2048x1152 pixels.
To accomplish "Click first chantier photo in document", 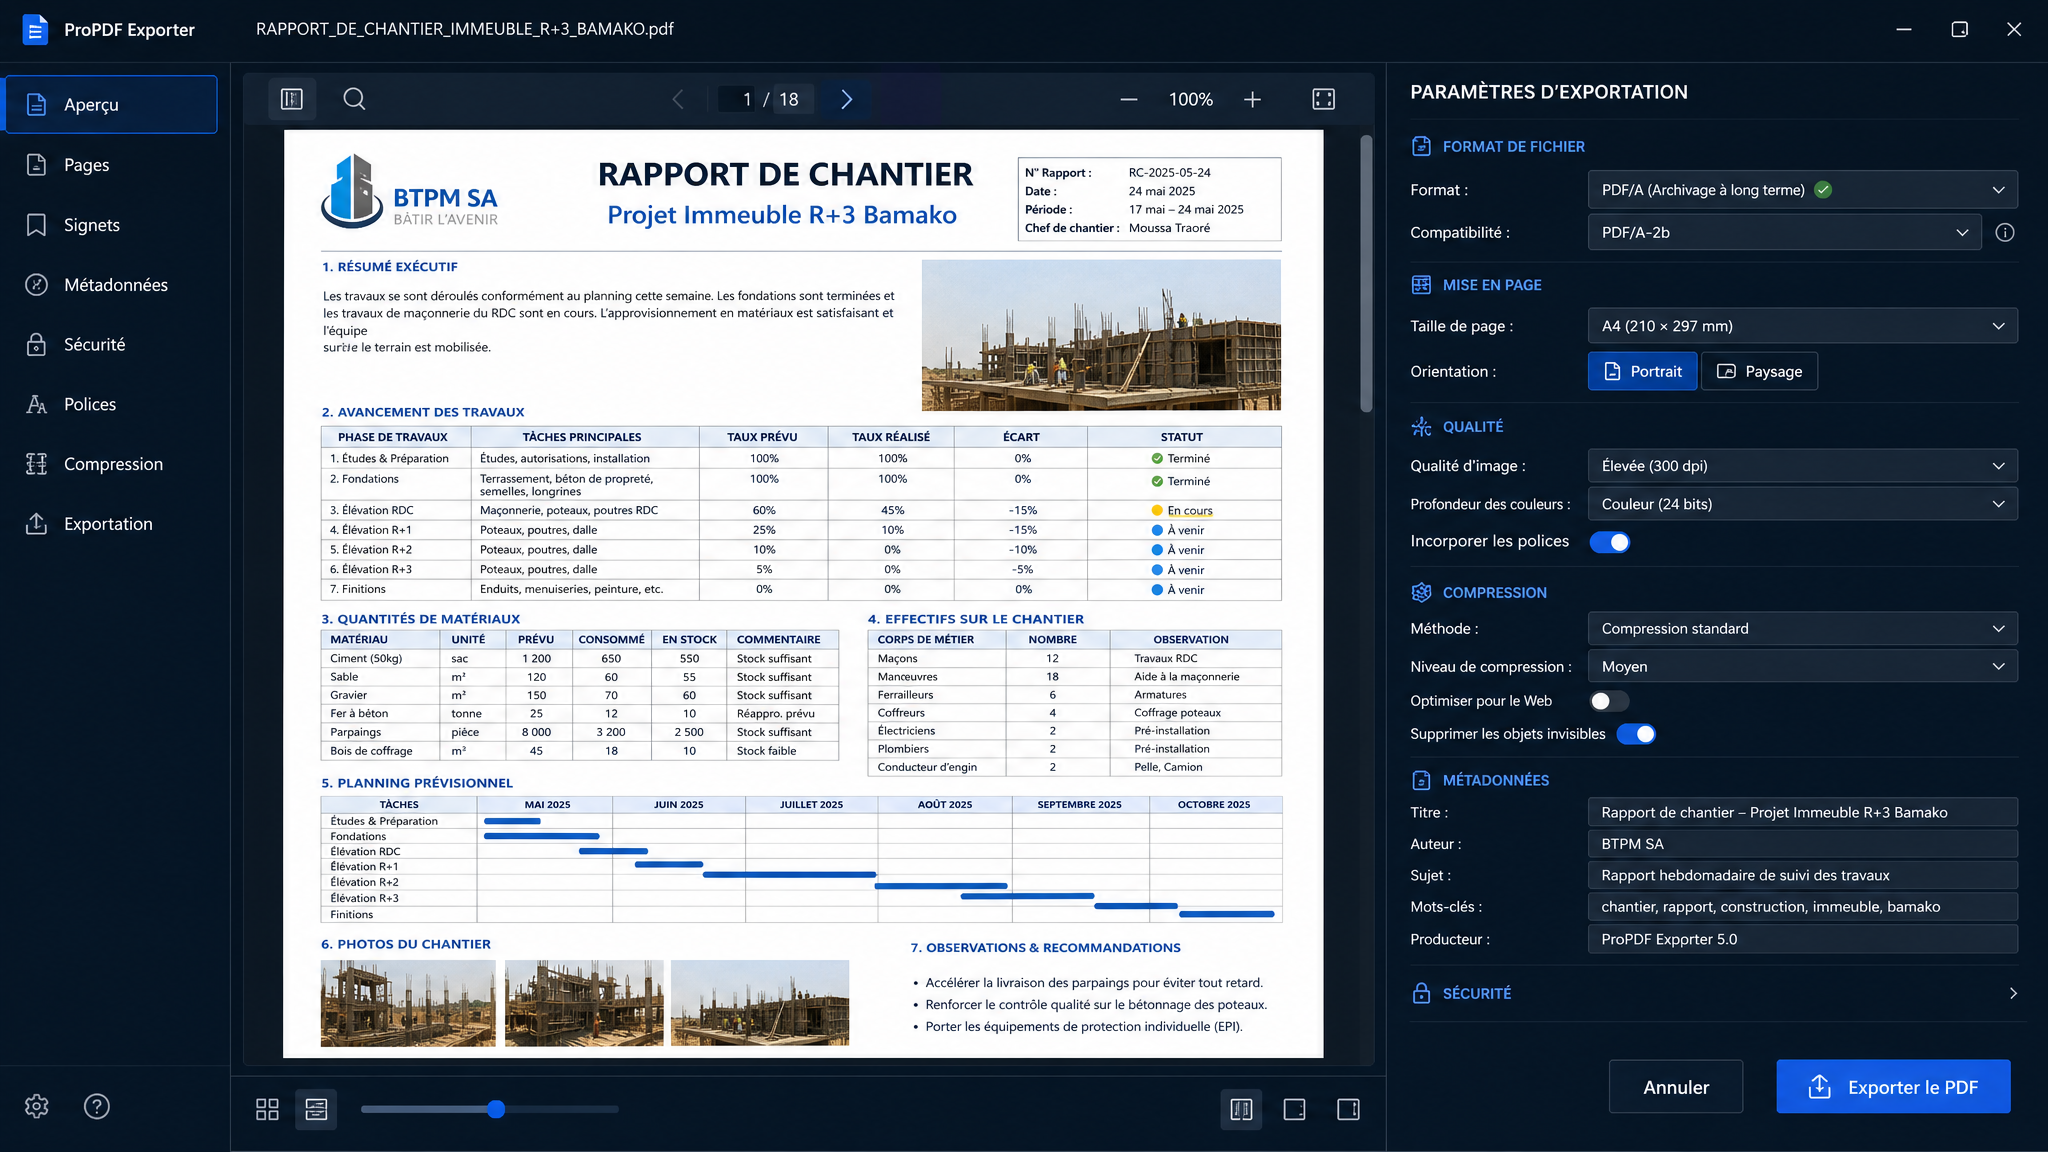I will point(408,1003).
